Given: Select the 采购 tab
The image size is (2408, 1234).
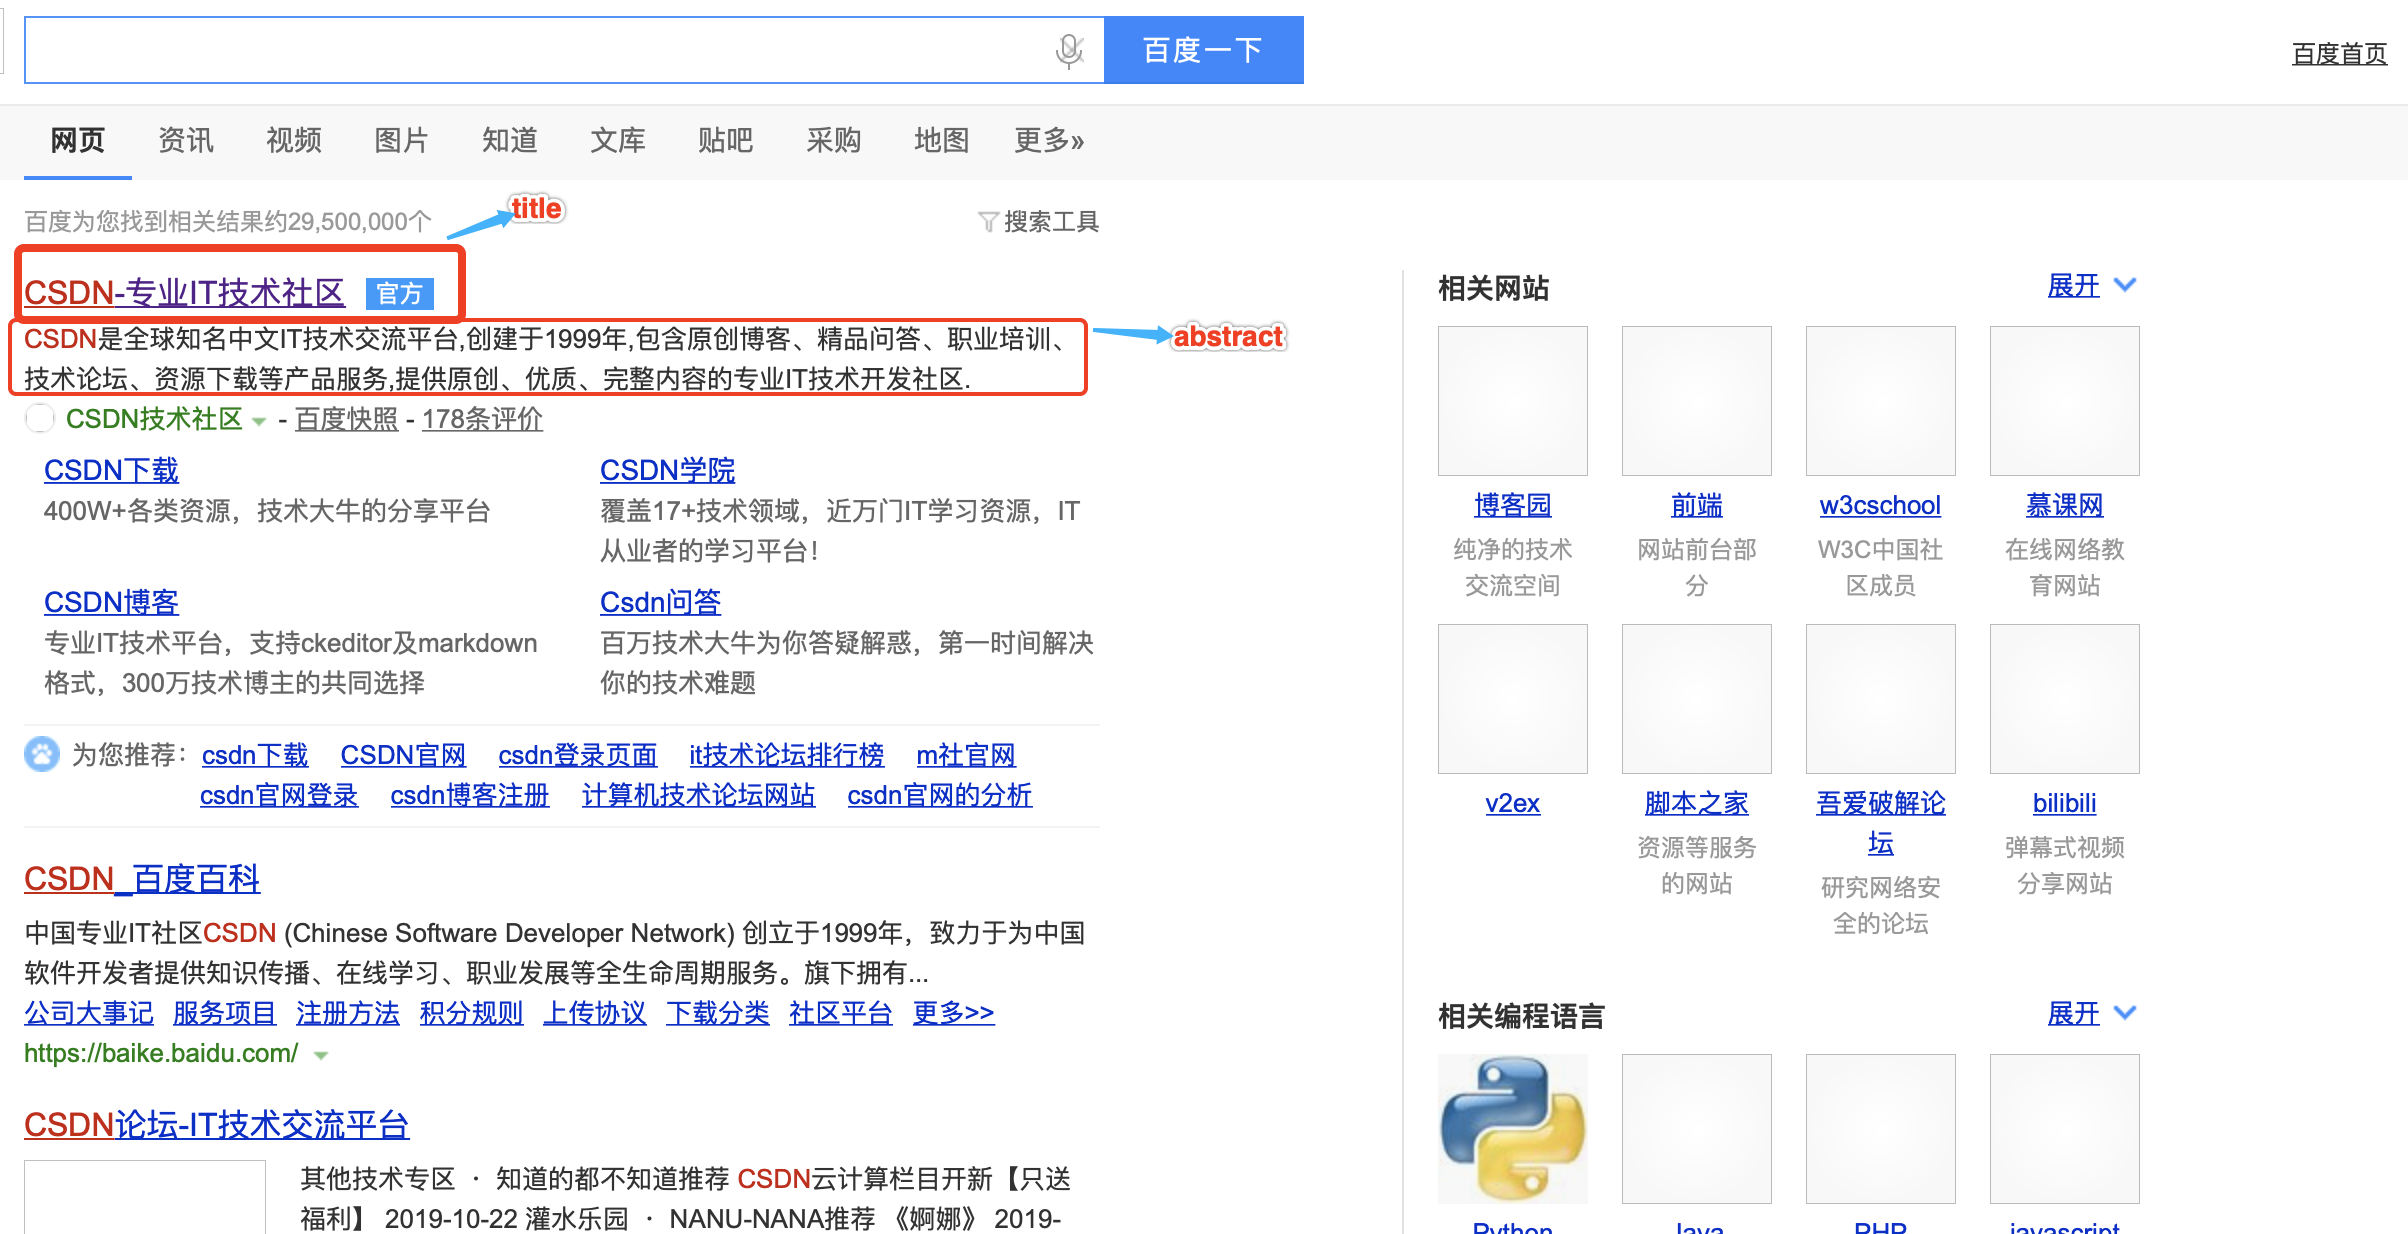Looking at the screenshot, I should [834, 140].
